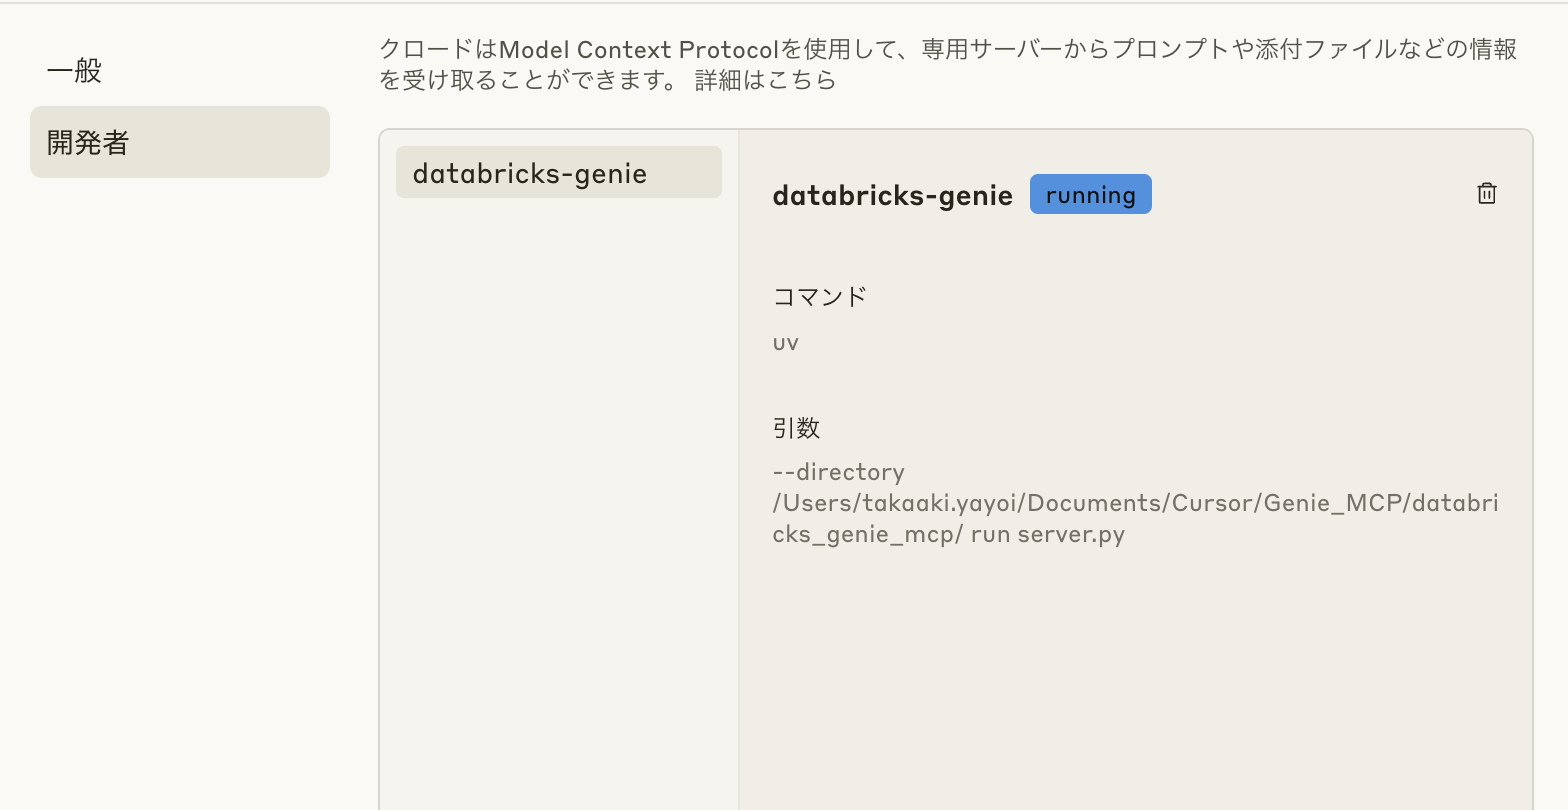Image resolution: width=1568 pixels, height=810 pixels.
Task: Click the databricks-genie heading text
Action: point(892,195)
